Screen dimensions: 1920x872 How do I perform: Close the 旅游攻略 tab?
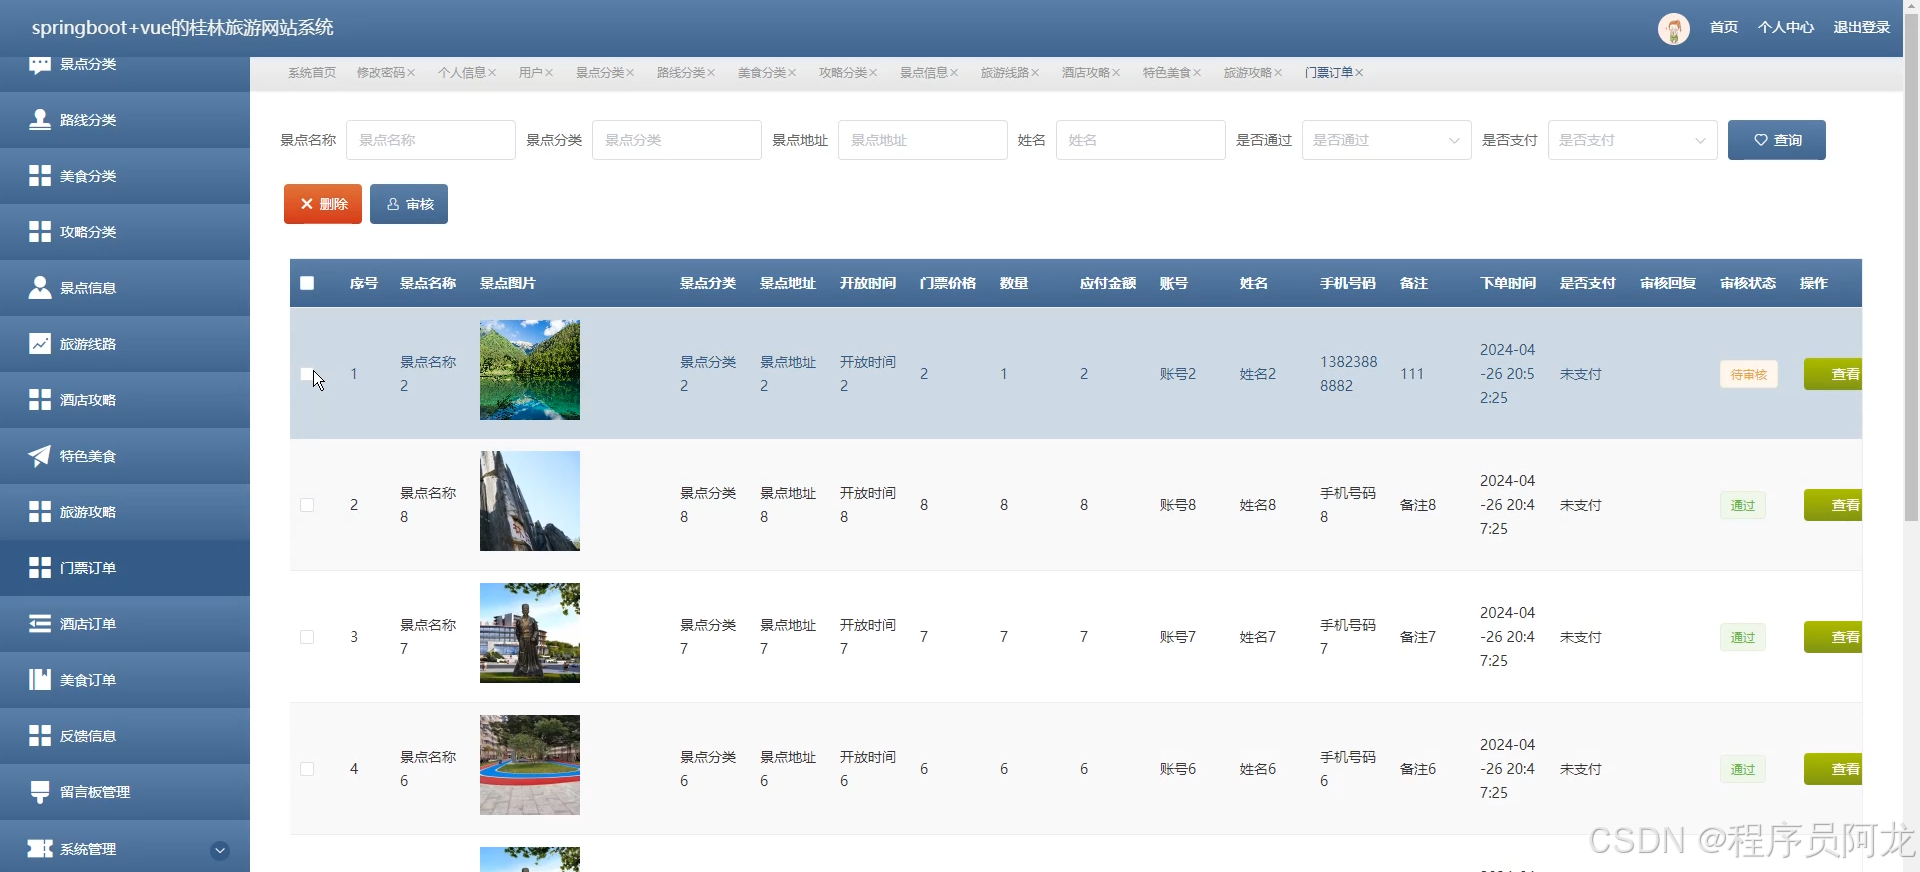point(1278,73)
